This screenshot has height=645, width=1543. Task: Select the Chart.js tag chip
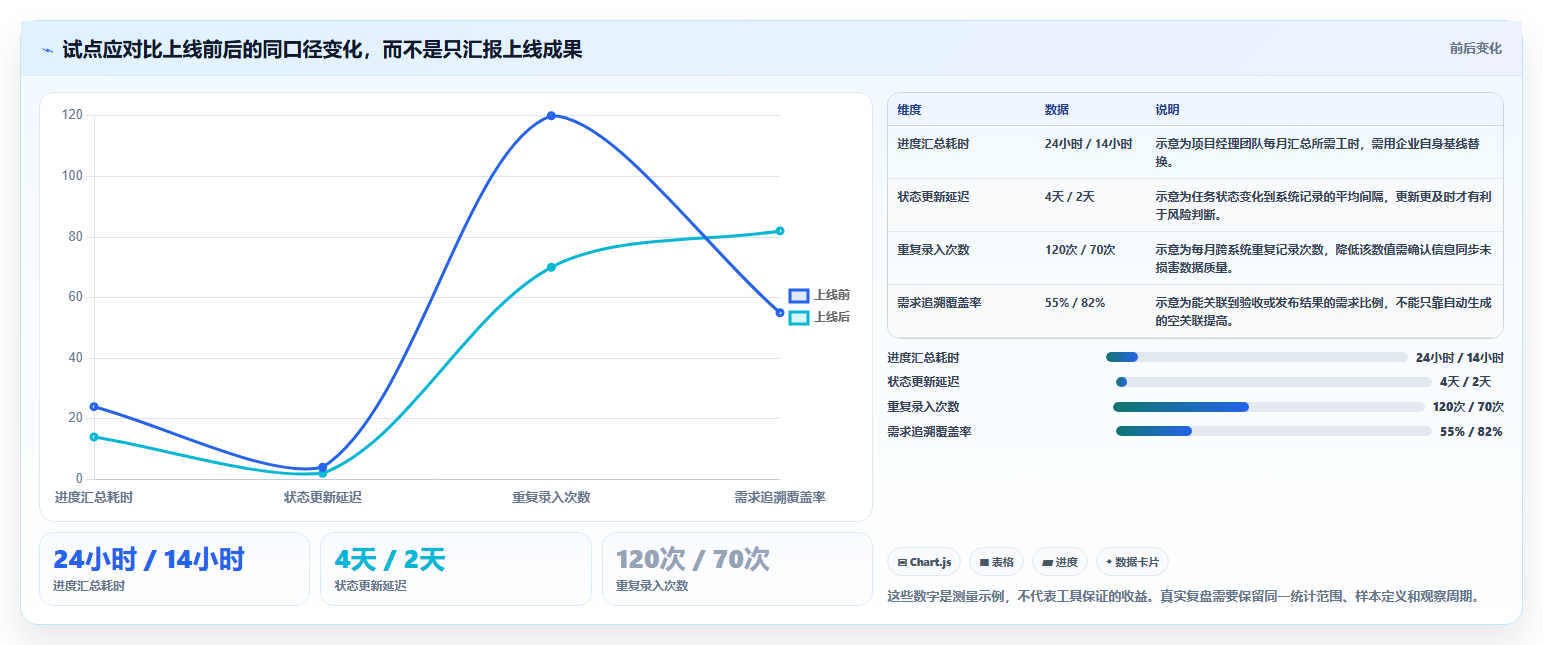coord(925,562)
